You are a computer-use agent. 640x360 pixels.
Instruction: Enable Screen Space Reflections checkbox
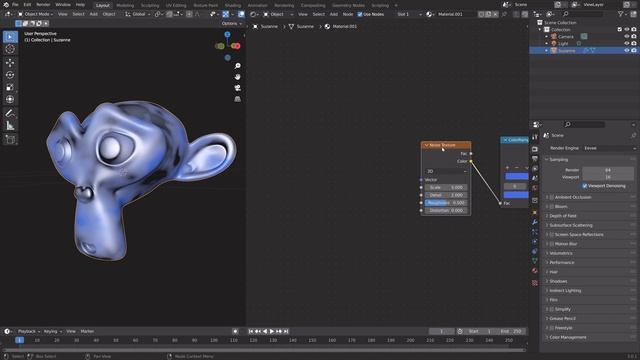point(551,235)
